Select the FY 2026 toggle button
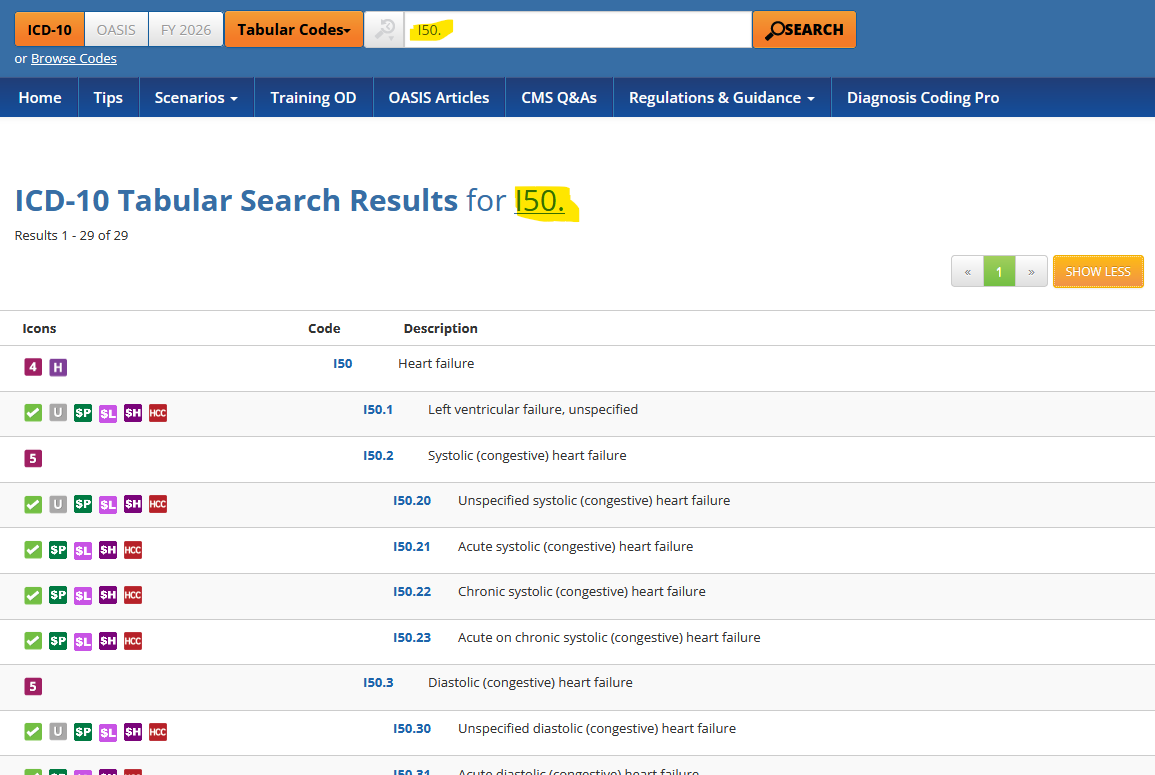1155x775 pixels. click(186, 30)
